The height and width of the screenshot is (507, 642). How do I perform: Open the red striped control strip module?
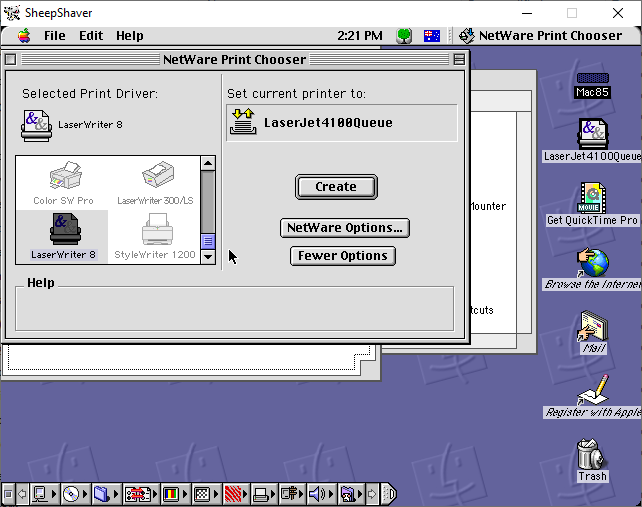(236, 494)
